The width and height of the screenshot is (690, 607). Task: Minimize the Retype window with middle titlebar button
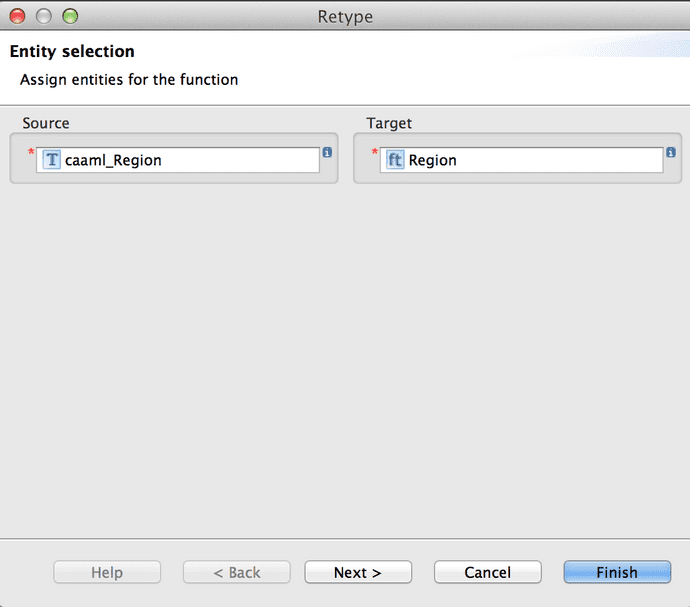tap(44, 16)
